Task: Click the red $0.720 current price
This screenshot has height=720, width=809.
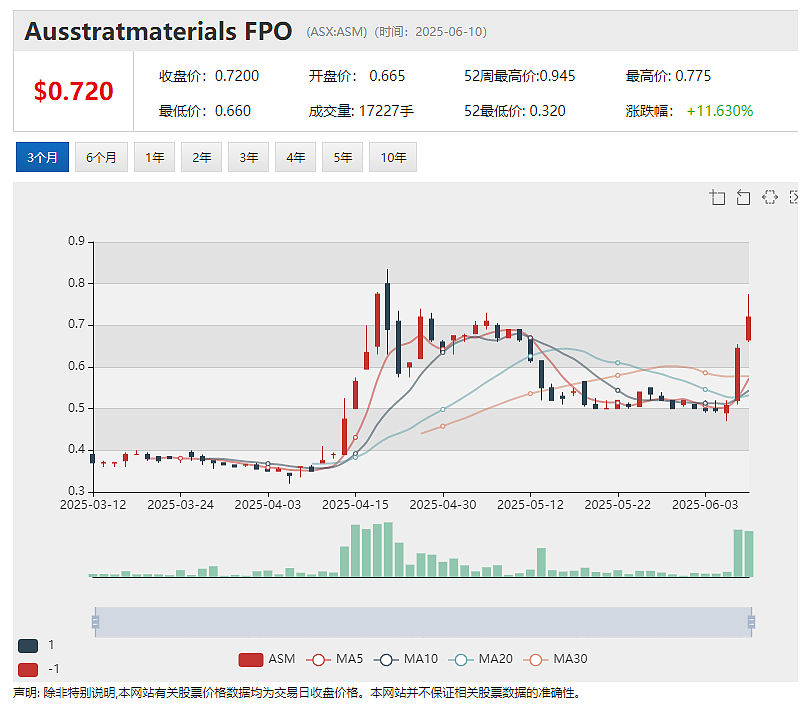Action: tap(73, 91)
